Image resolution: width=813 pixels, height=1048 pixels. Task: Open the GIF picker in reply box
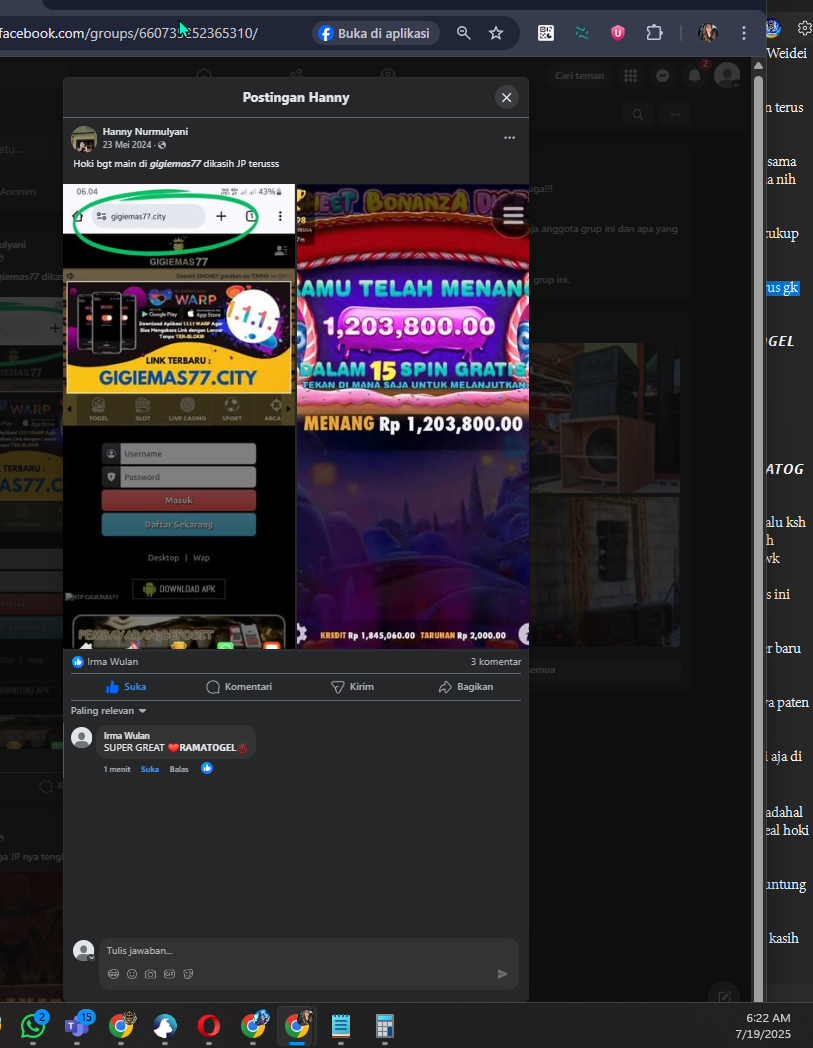pyautogui.click(x=169, y=974)
